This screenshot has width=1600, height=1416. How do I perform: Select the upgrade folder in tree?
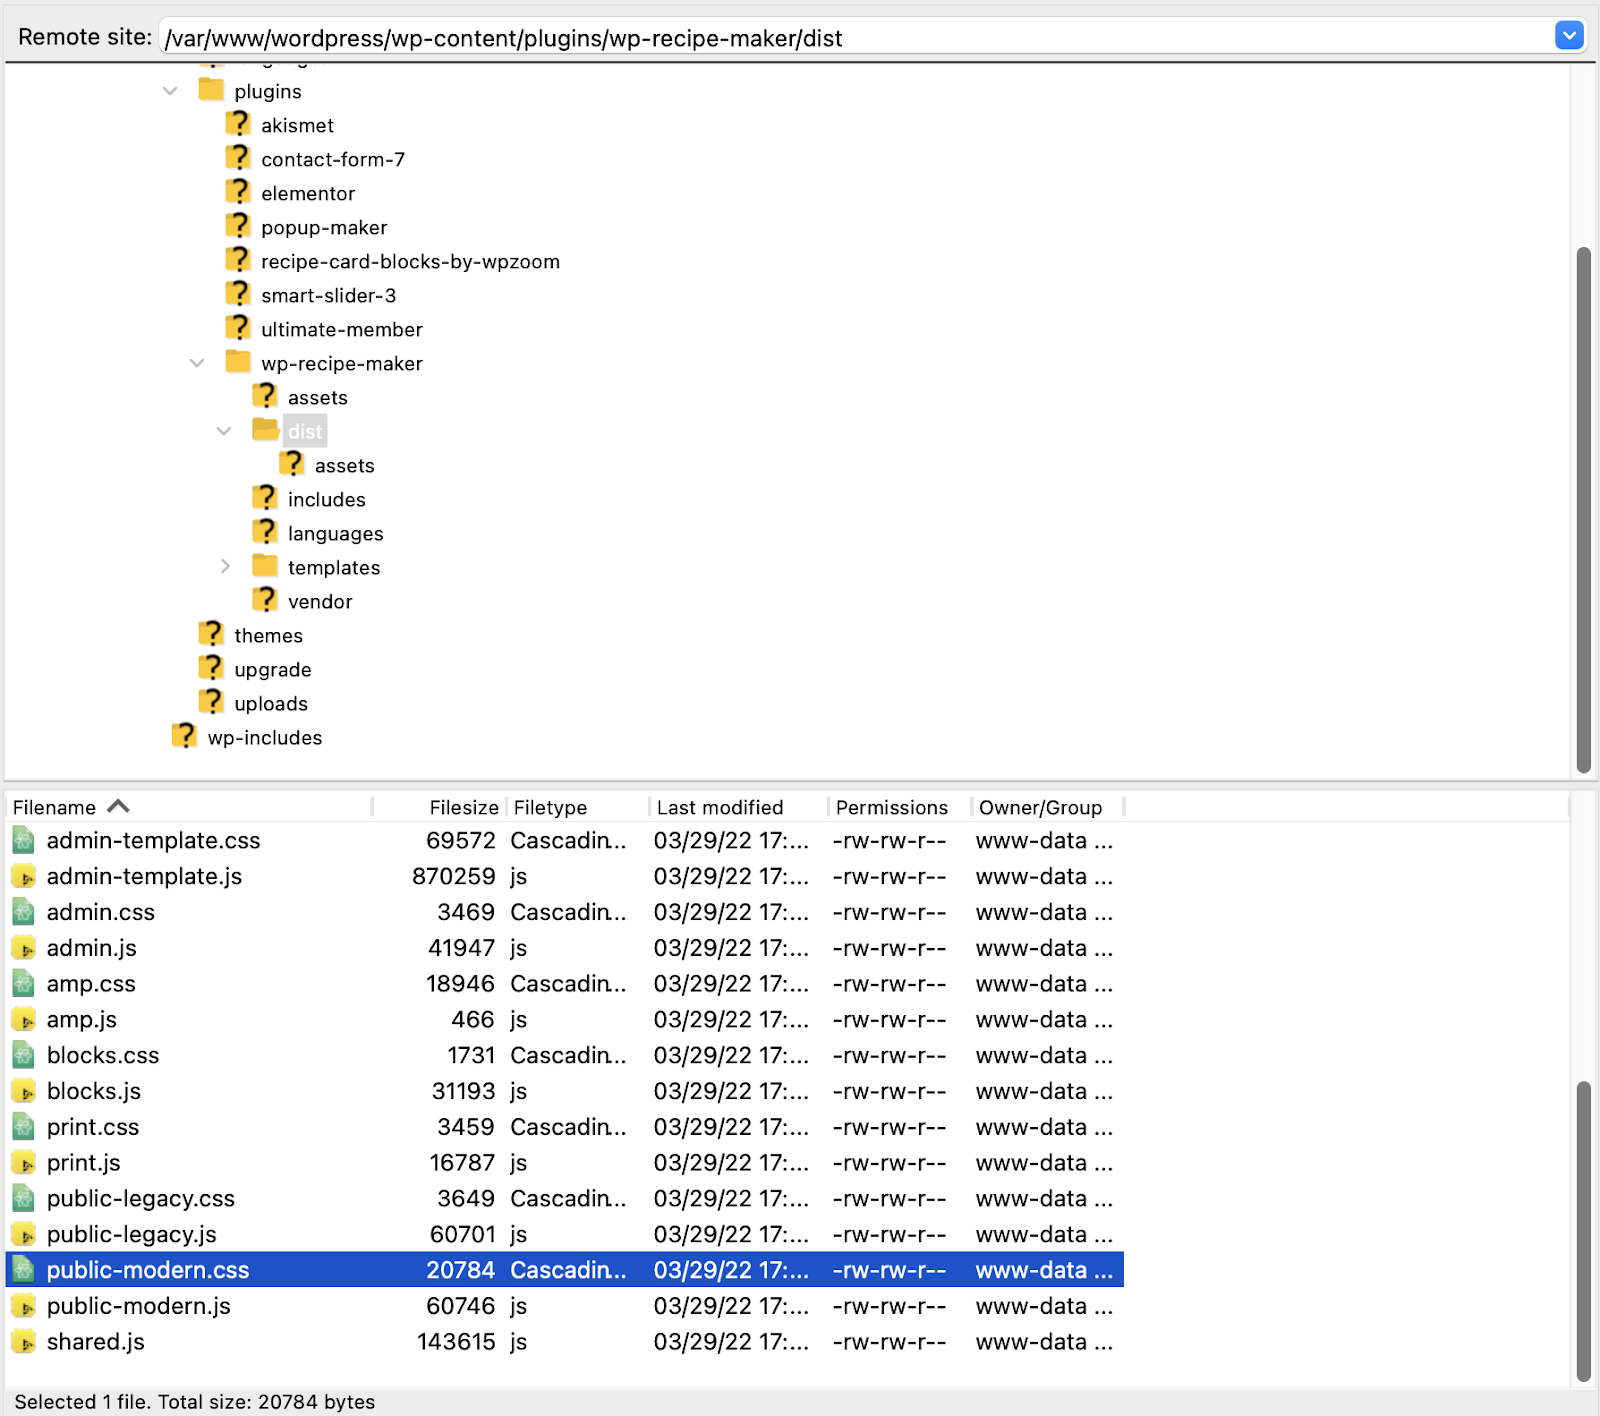tap(272, 670)
